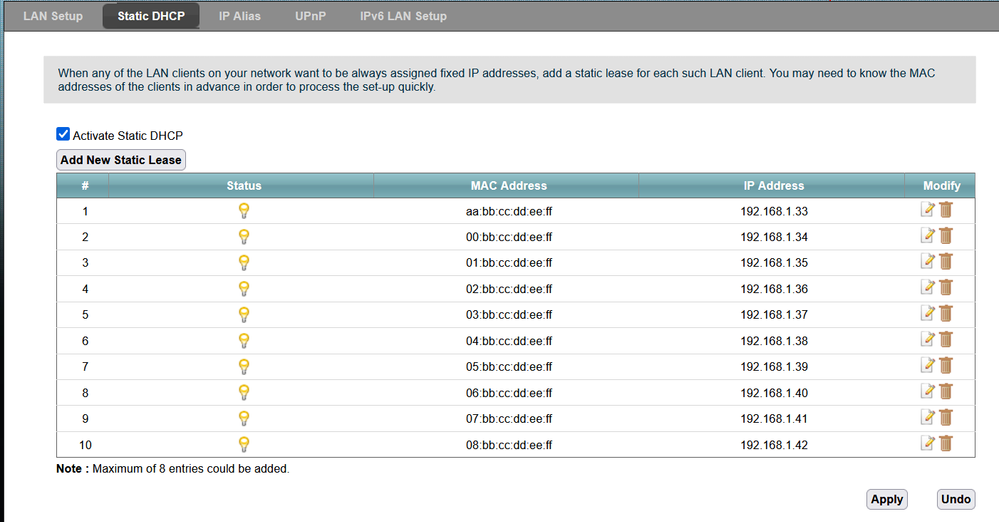This screenshot has width=999, height=522.
Task: Open the IPv6 LAN Setup tab
Action: 403,16
